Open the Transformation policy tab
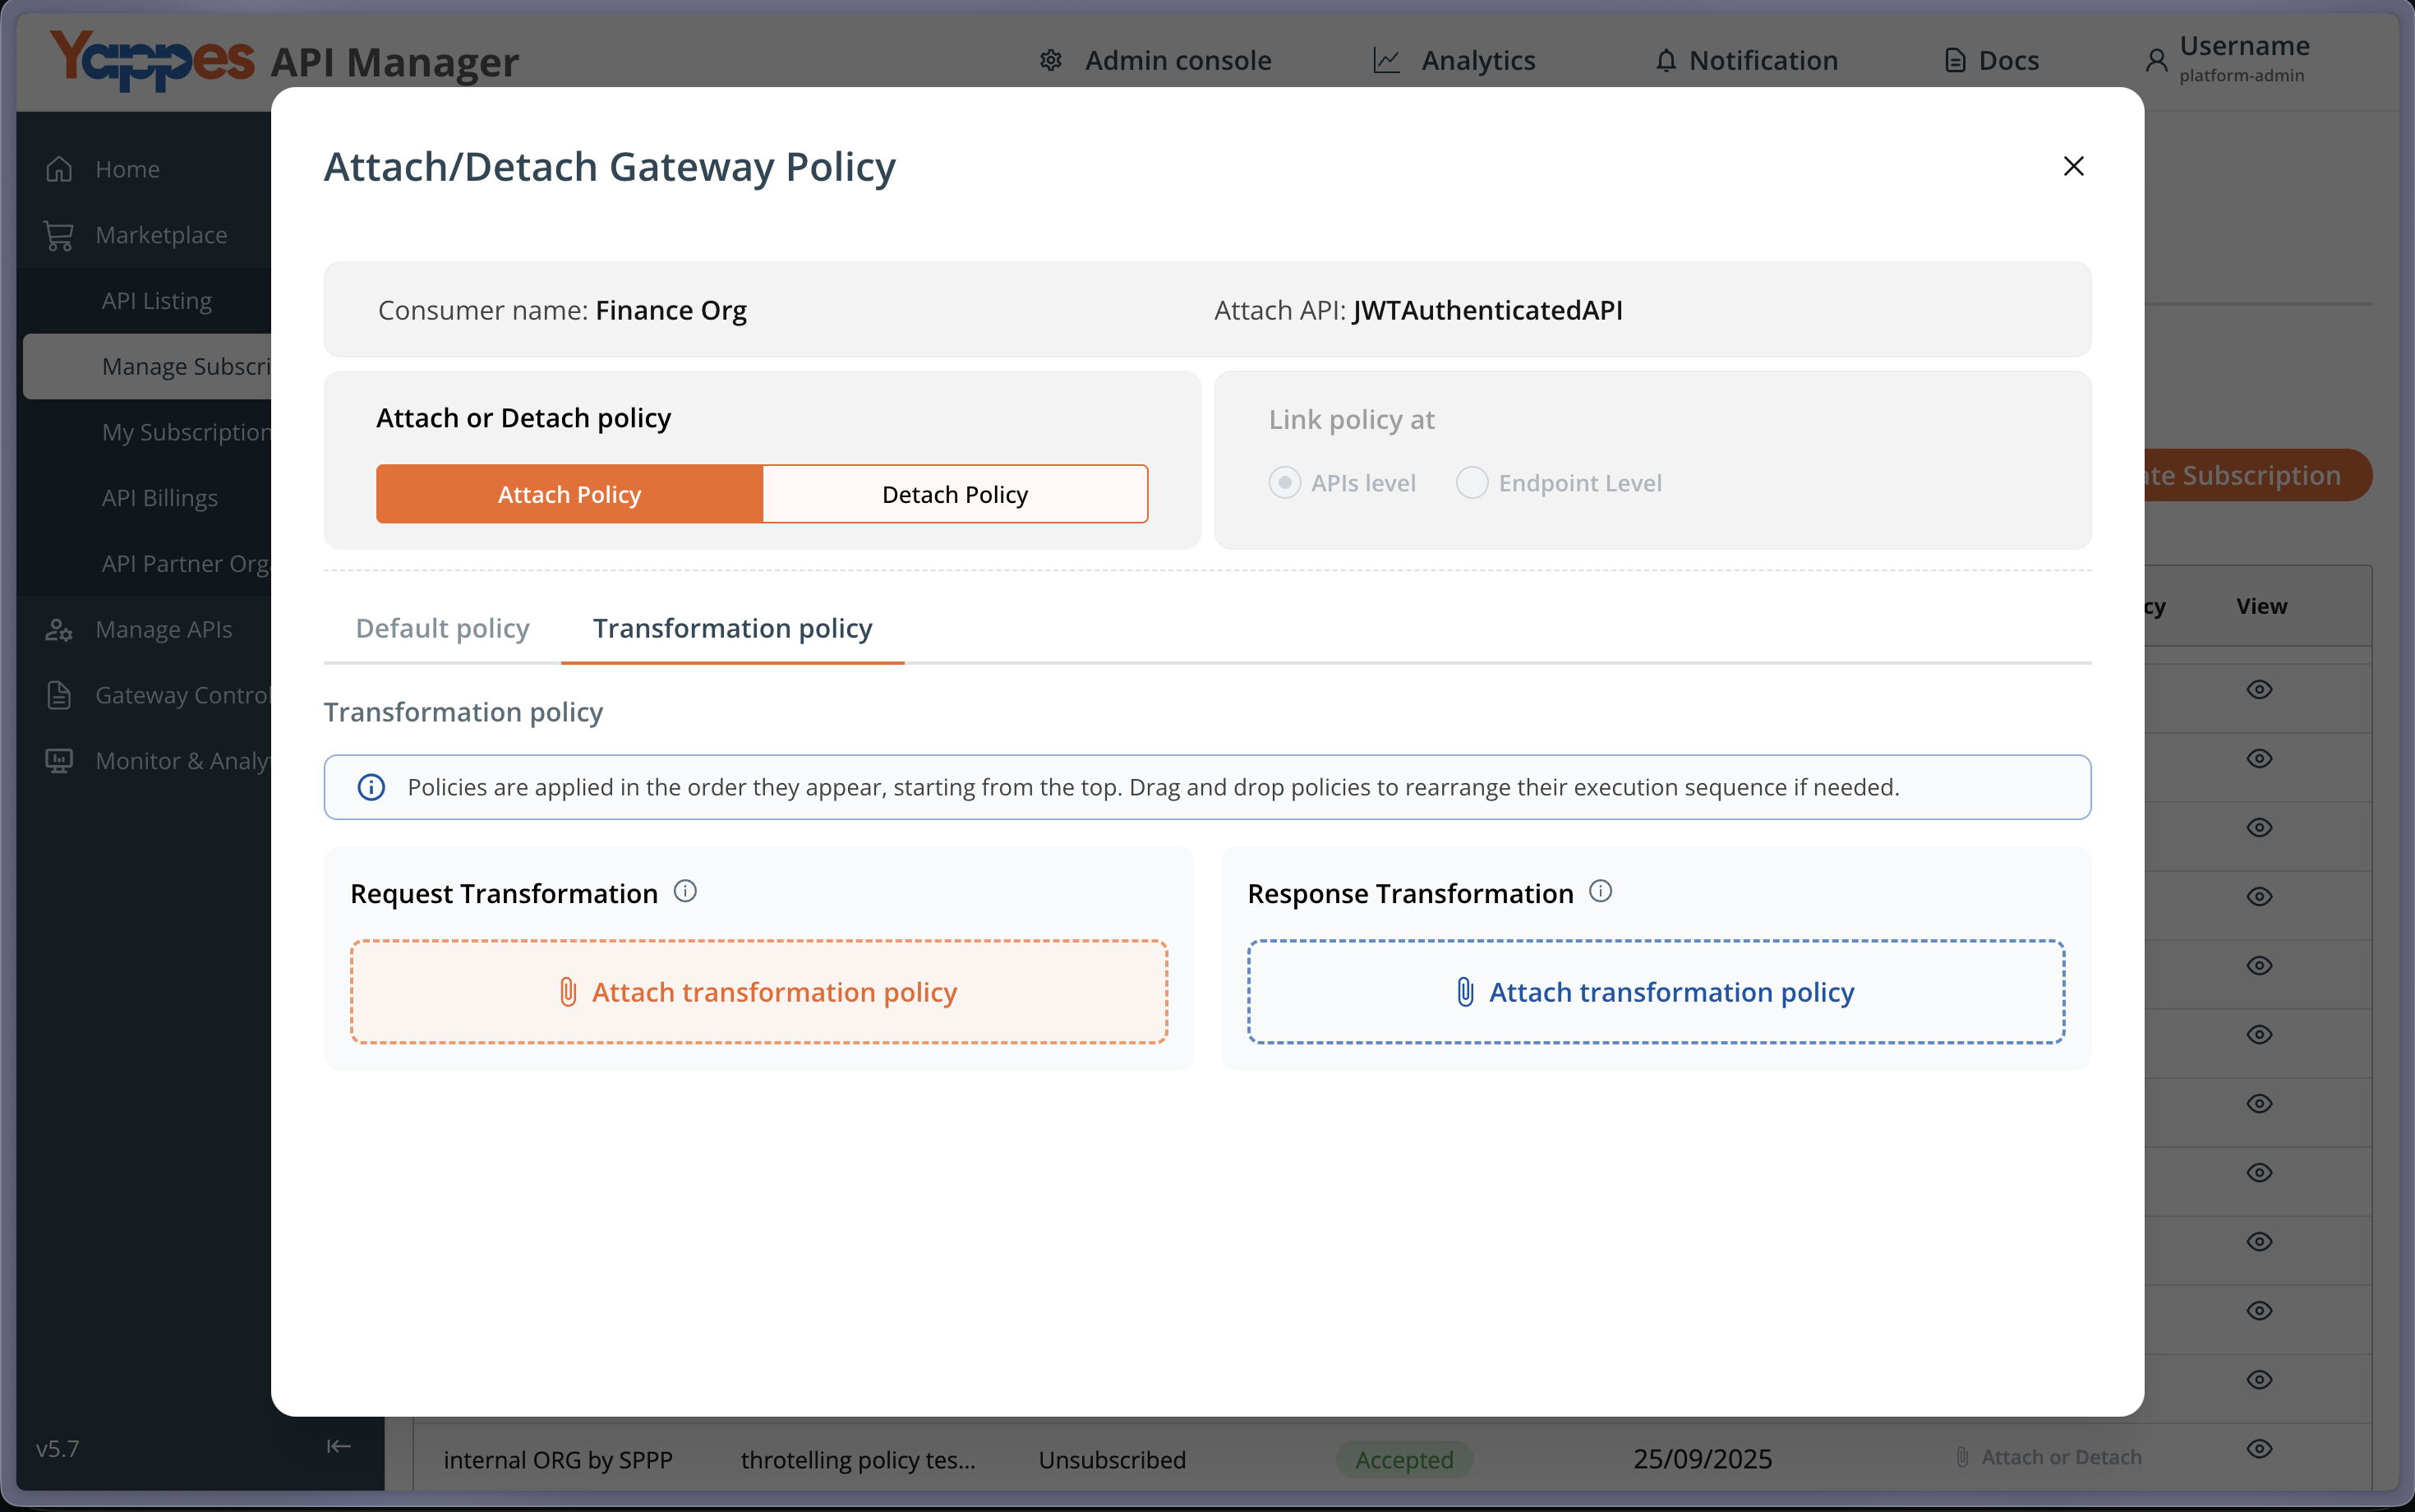Image resolution: width=2415 pixels, height=1512 pixels. pos(732,628)
